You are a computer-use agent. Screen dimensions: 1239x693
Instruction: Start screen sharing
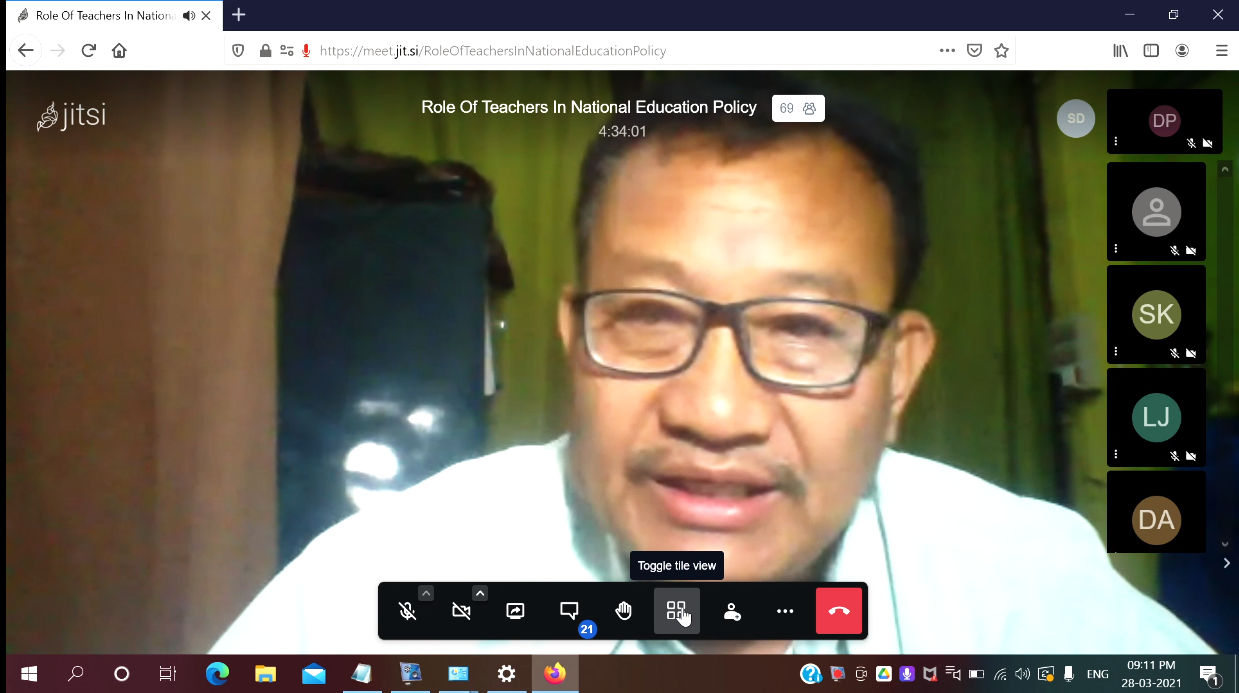(x=515, y=611)
